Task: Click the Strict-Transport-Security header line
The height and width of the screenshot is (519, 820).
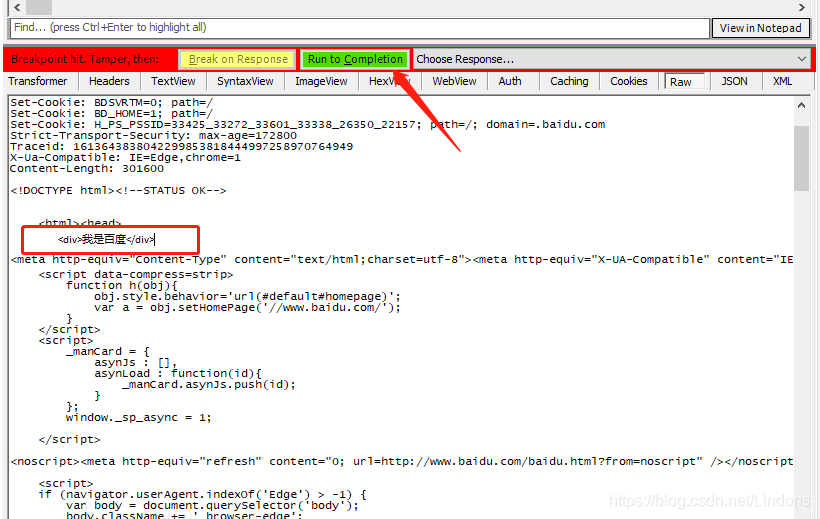Action: [x=153, y=136]
